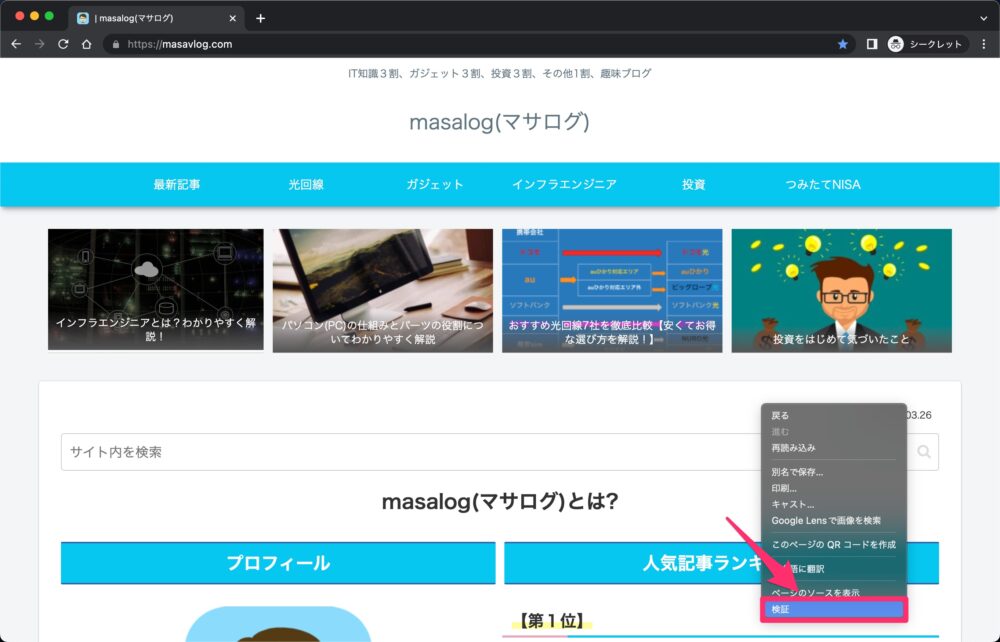The image size is (1000, 642).
Task: Click the site tagline starting with IT知識３割
Action: pos(499,73)
